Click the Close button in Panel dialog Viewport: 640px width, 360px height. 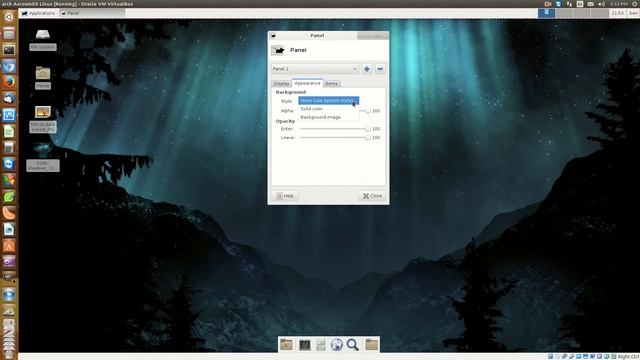coord(372,196)
